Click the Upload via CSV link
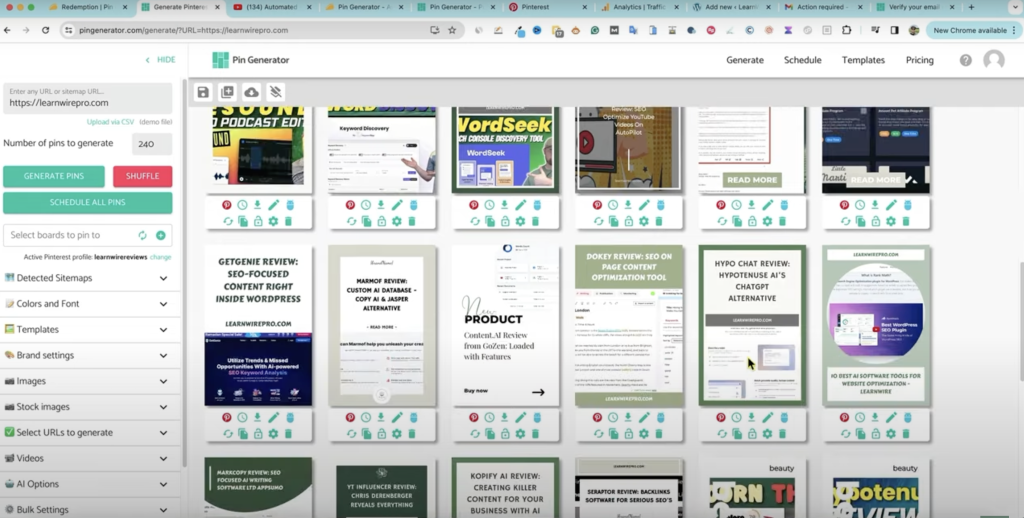 (x=110, y=122)
